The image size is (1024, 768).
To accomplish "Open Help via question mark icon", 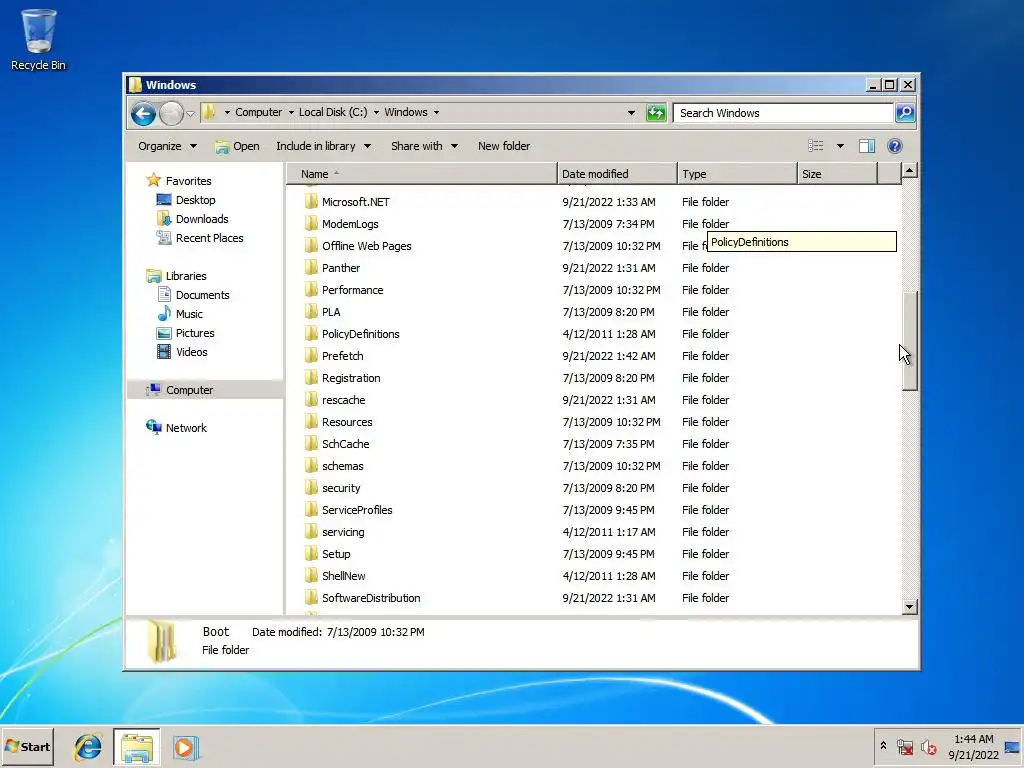I will point(895,146).
